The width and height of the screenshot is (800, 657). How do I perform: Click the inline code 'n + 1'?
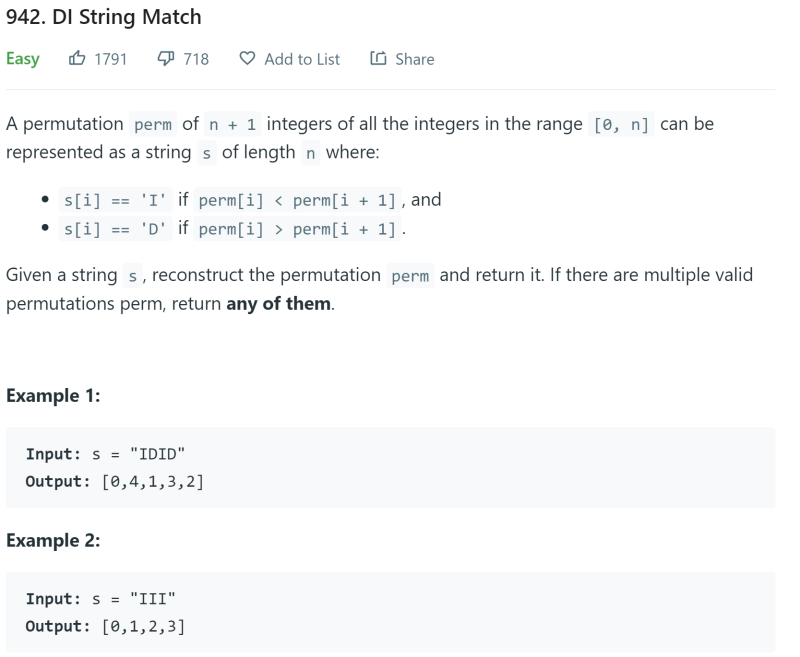click(231, 125)
